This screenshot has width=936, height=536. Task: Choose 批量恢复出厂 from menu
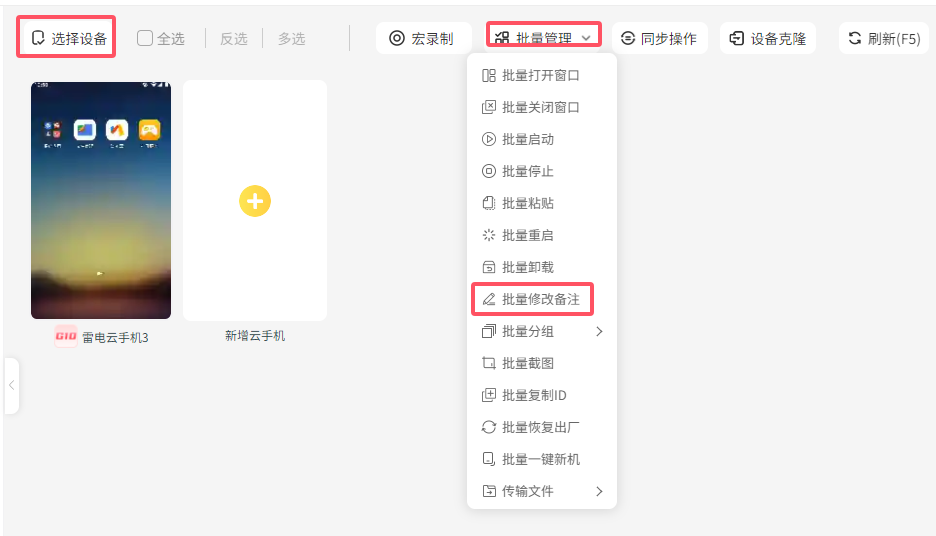point(540,427)
